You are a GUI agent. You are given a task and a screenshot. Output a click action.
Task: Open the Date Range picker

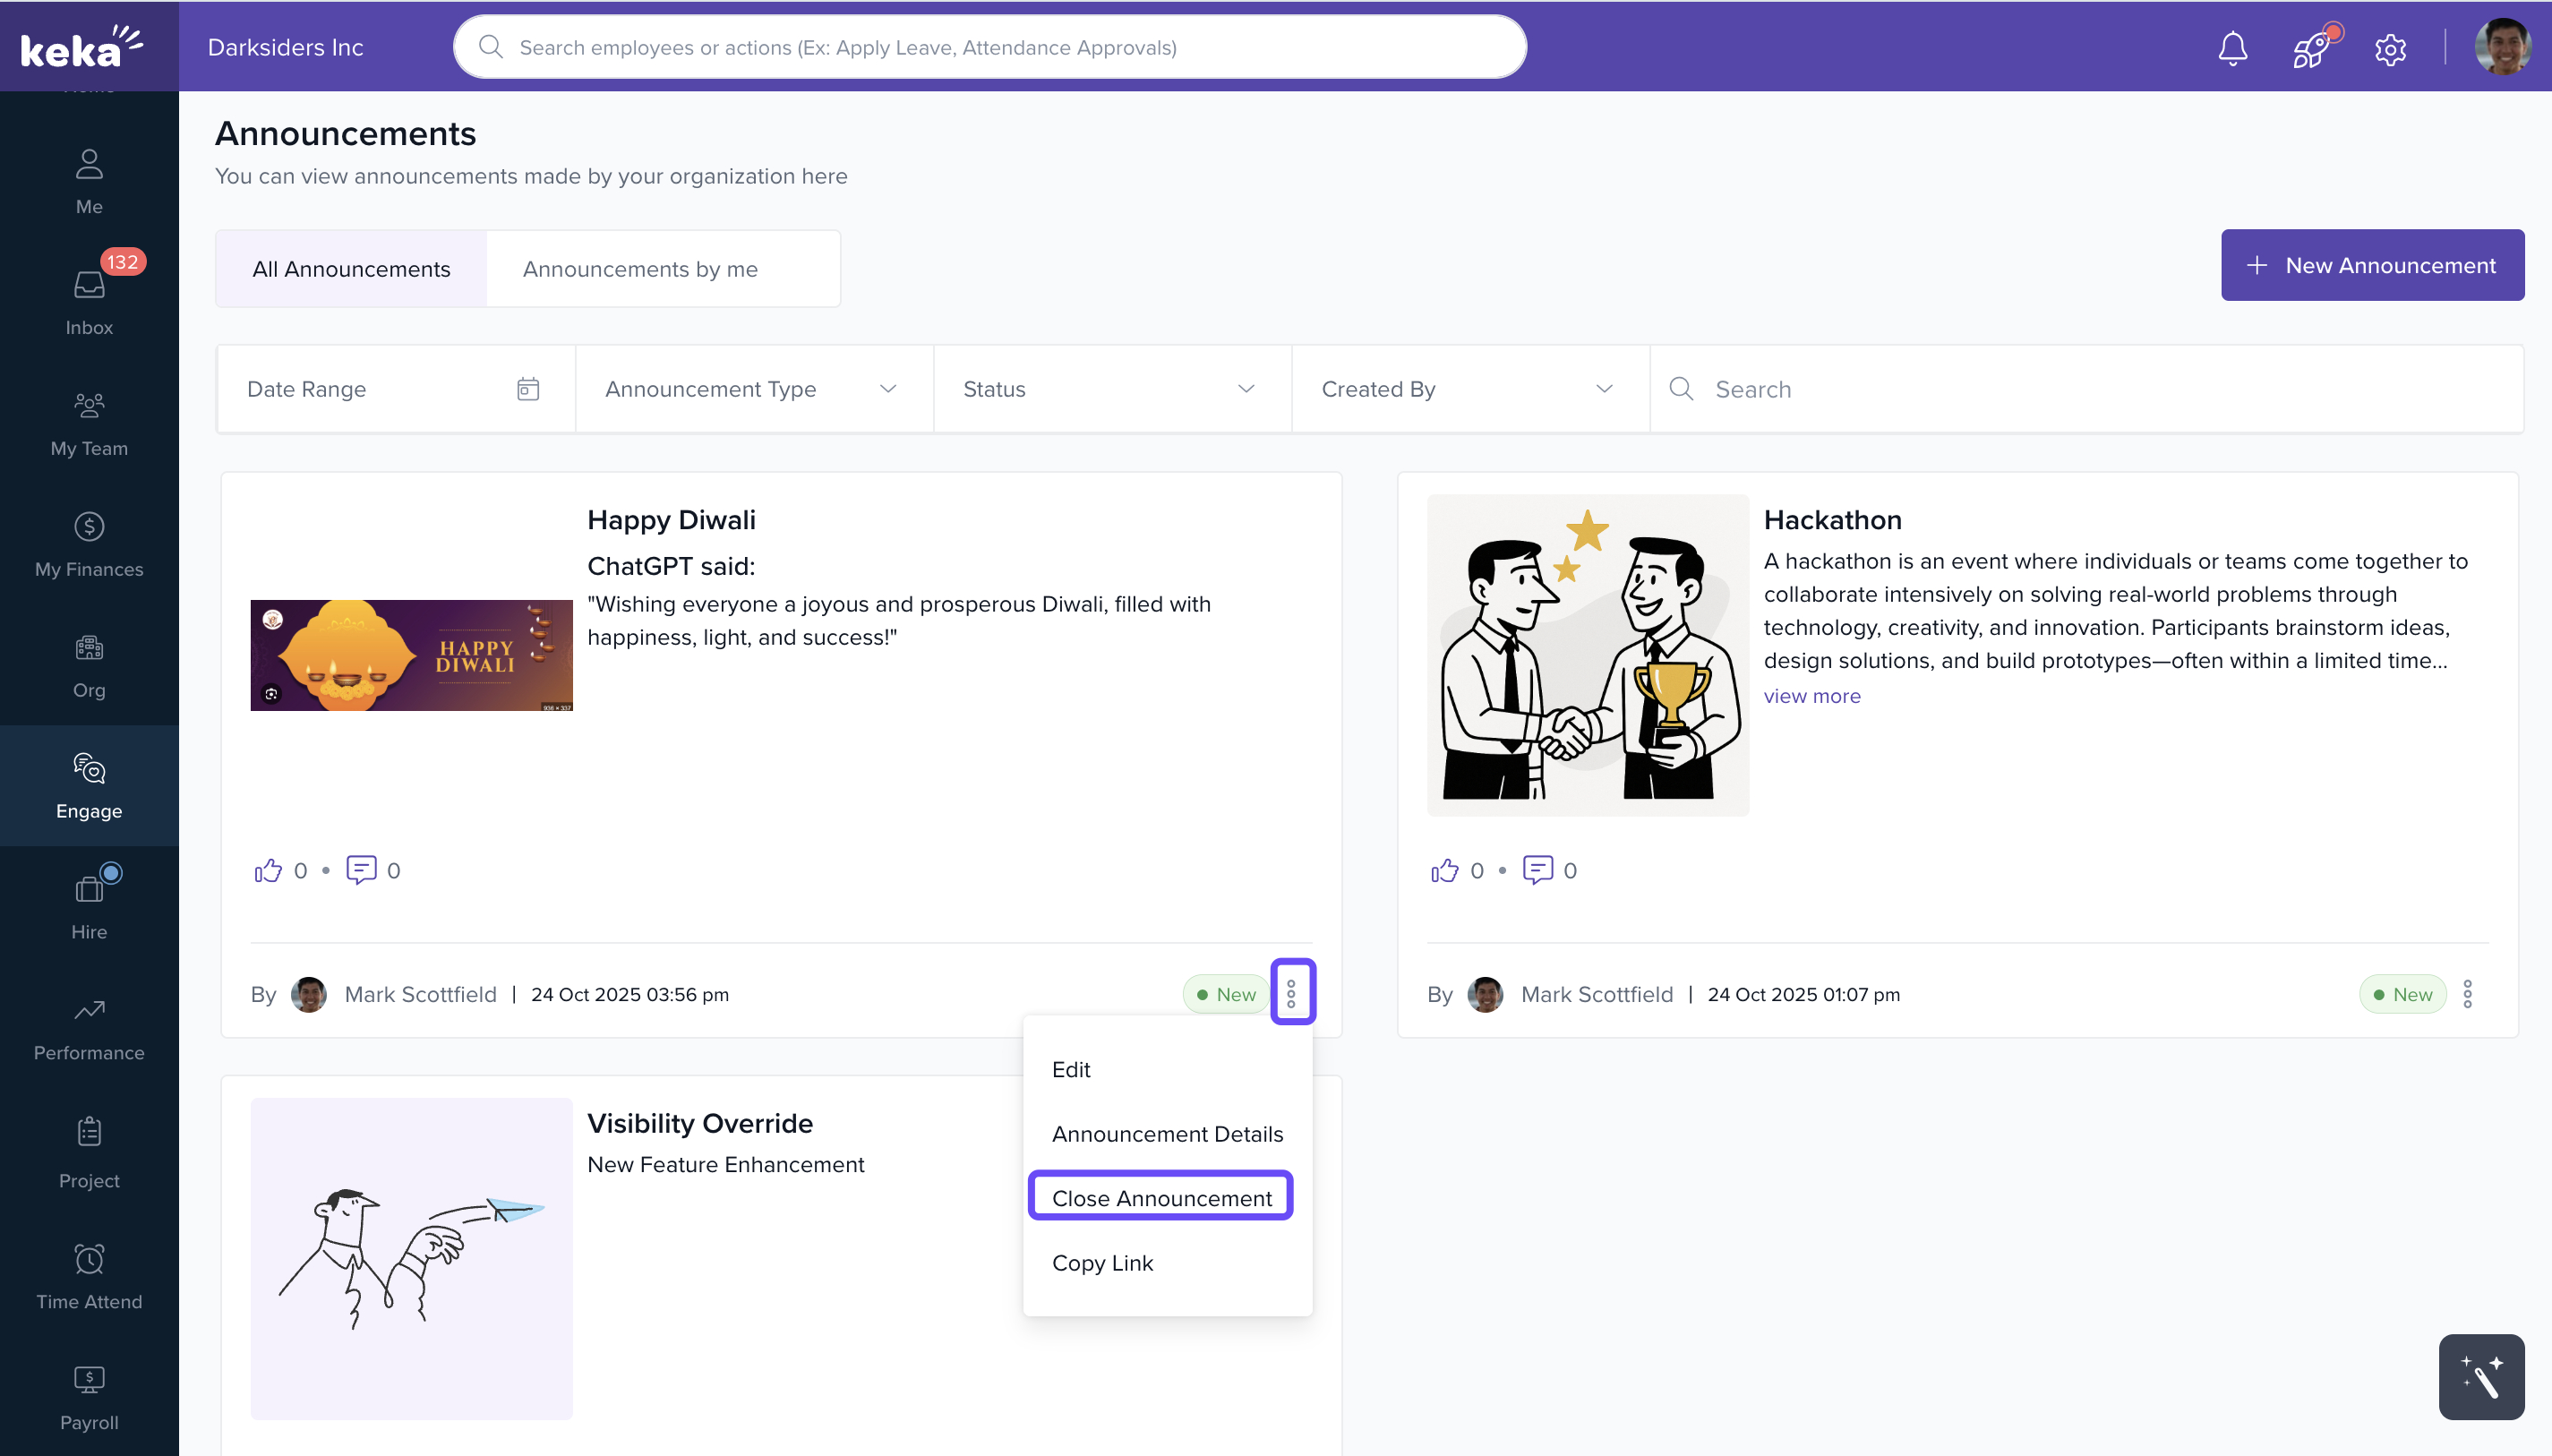(x=394, y=389)
